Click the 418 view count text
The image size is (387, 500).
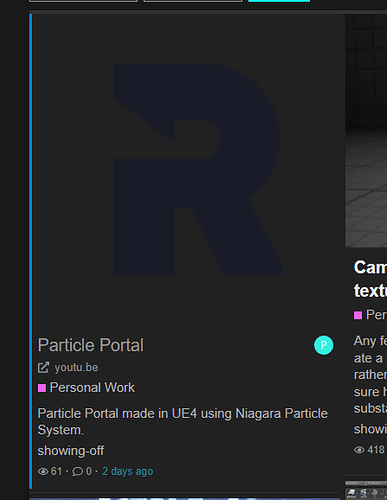point(376,450)
